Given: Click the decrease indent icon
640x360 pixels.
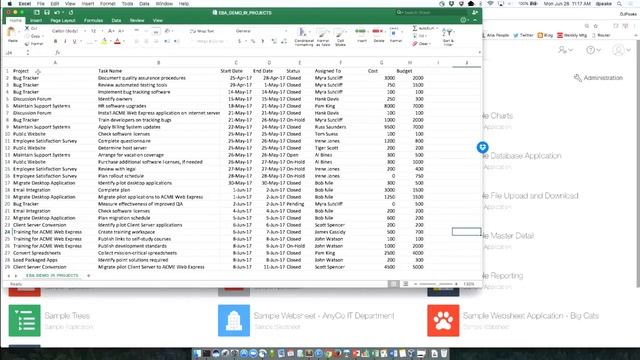Looking at the screenshot, I should [x=167, y=41].
